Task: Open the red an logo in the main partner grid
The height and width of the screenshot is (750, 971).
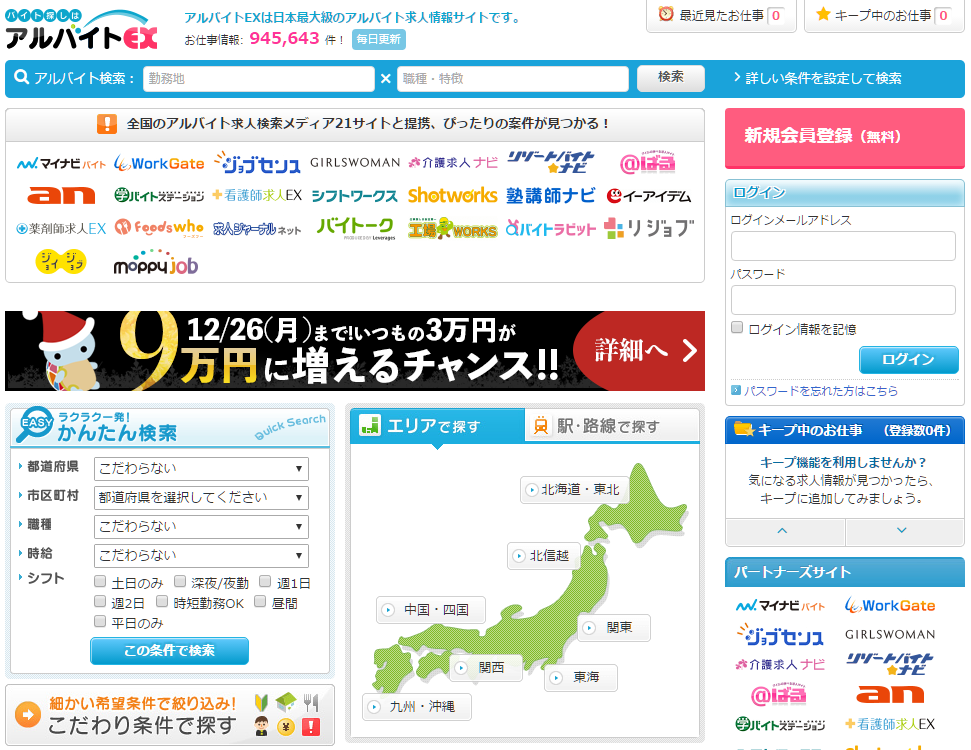Action: click(x=61, y=195)
